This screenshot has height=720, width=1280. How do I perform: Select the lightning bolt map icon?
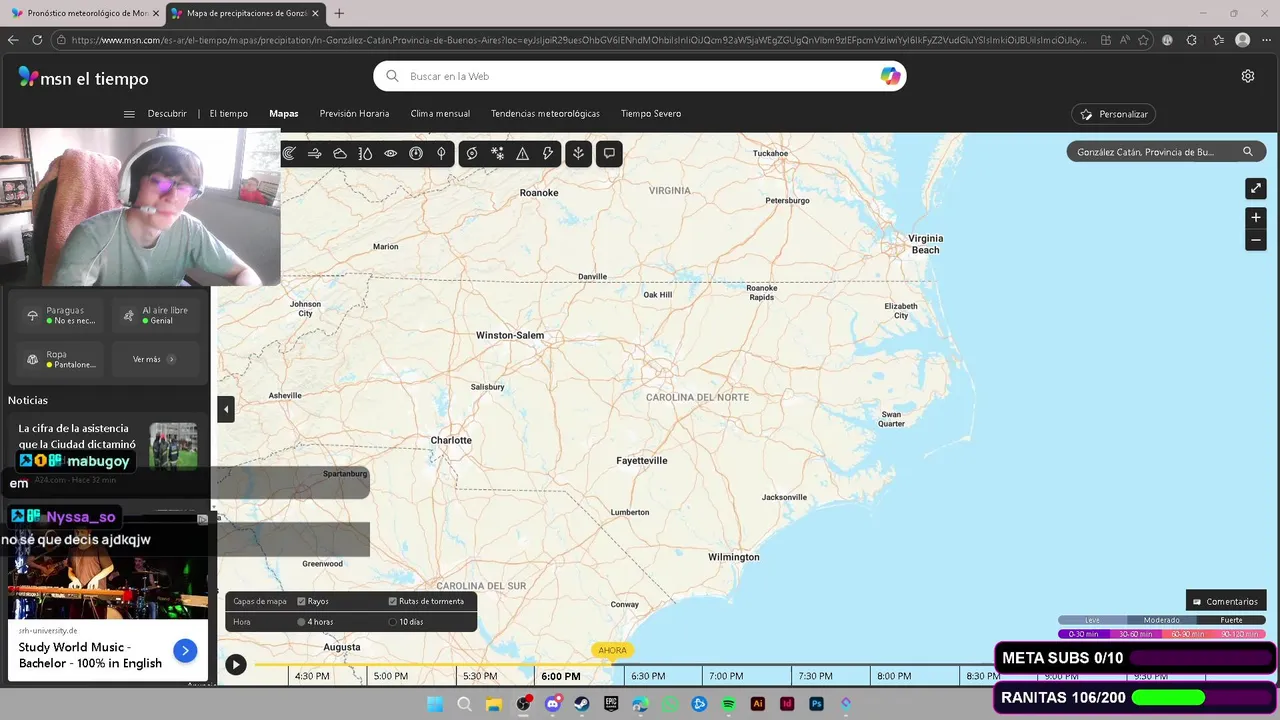[x=548, y=153]
